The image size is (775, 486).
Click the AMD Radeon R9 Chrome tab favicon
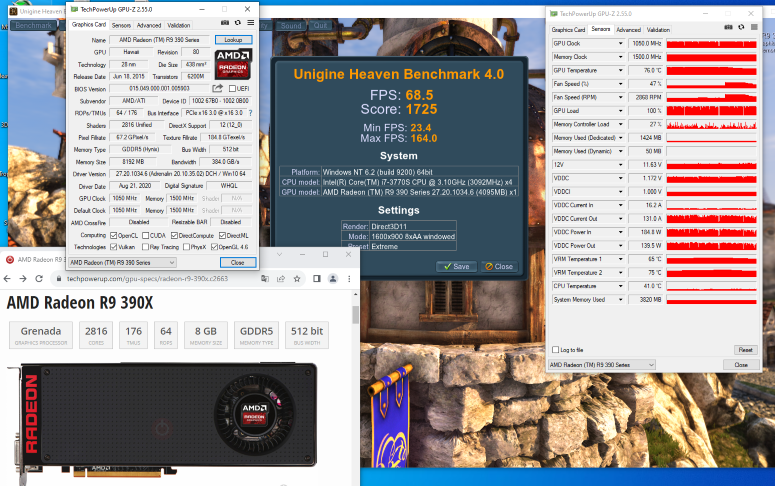[x=9, y=259]
